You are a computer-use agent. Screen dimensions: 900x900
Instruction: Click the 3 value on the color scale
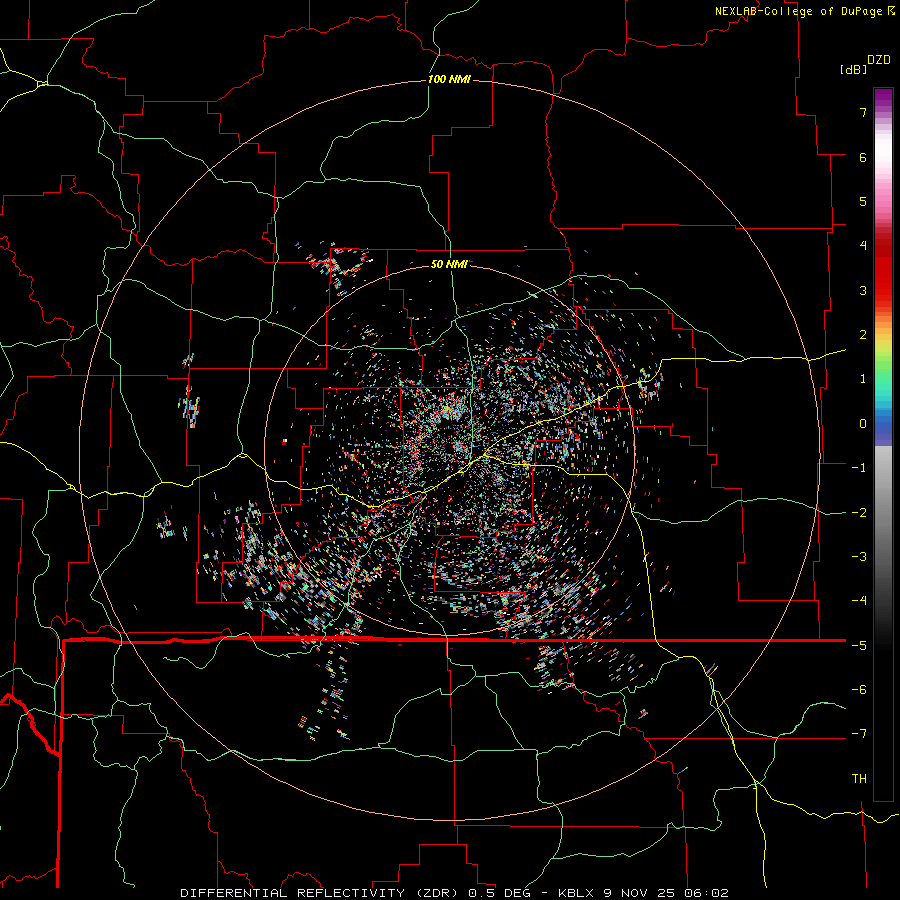(x=863, y=290)
